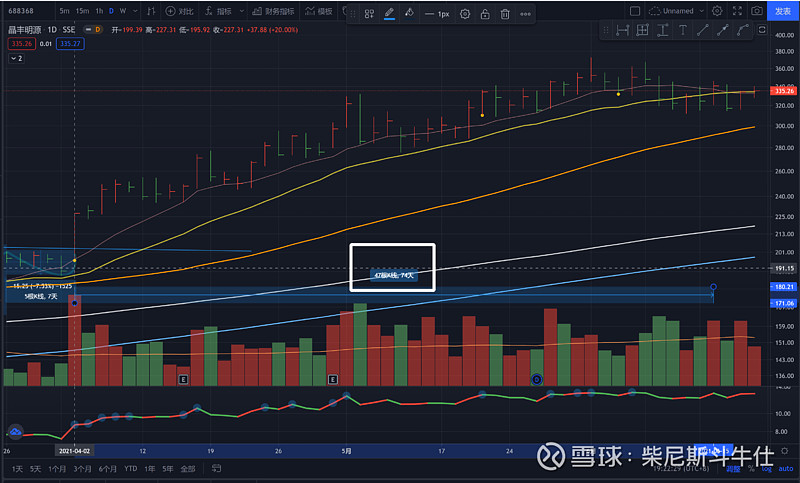This screenshot has height=483, width=800.
Task: Select the trend line tool
Action: pyautogui.click(x=703, y=30)
